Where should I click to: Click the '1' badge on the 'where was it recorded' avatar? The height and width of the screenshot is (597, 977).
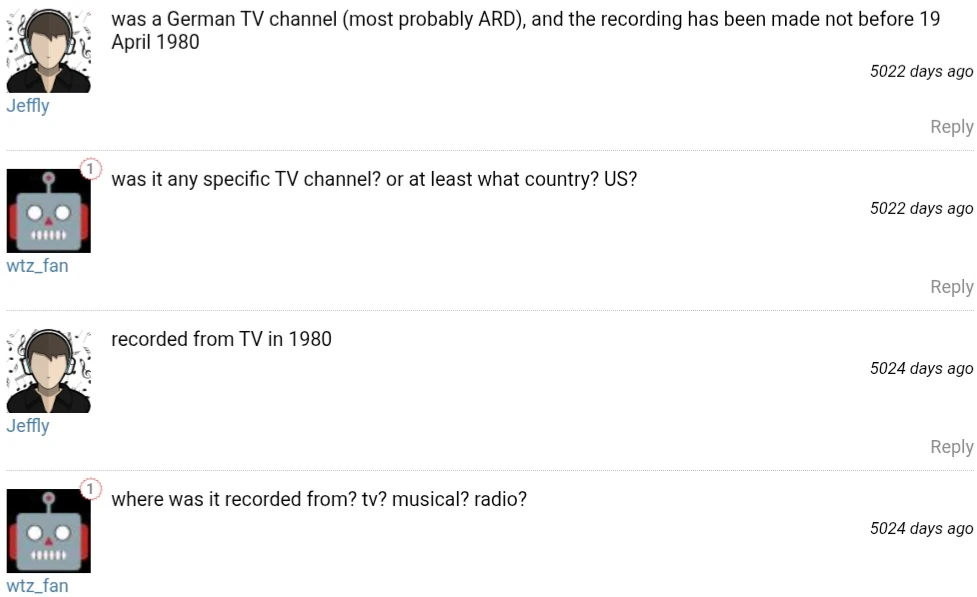90,489
